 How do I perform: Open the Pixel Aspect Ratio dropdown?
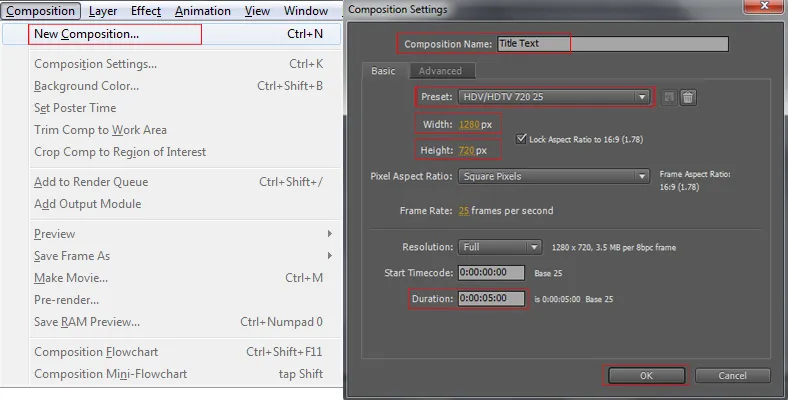[x=553, y=176]
